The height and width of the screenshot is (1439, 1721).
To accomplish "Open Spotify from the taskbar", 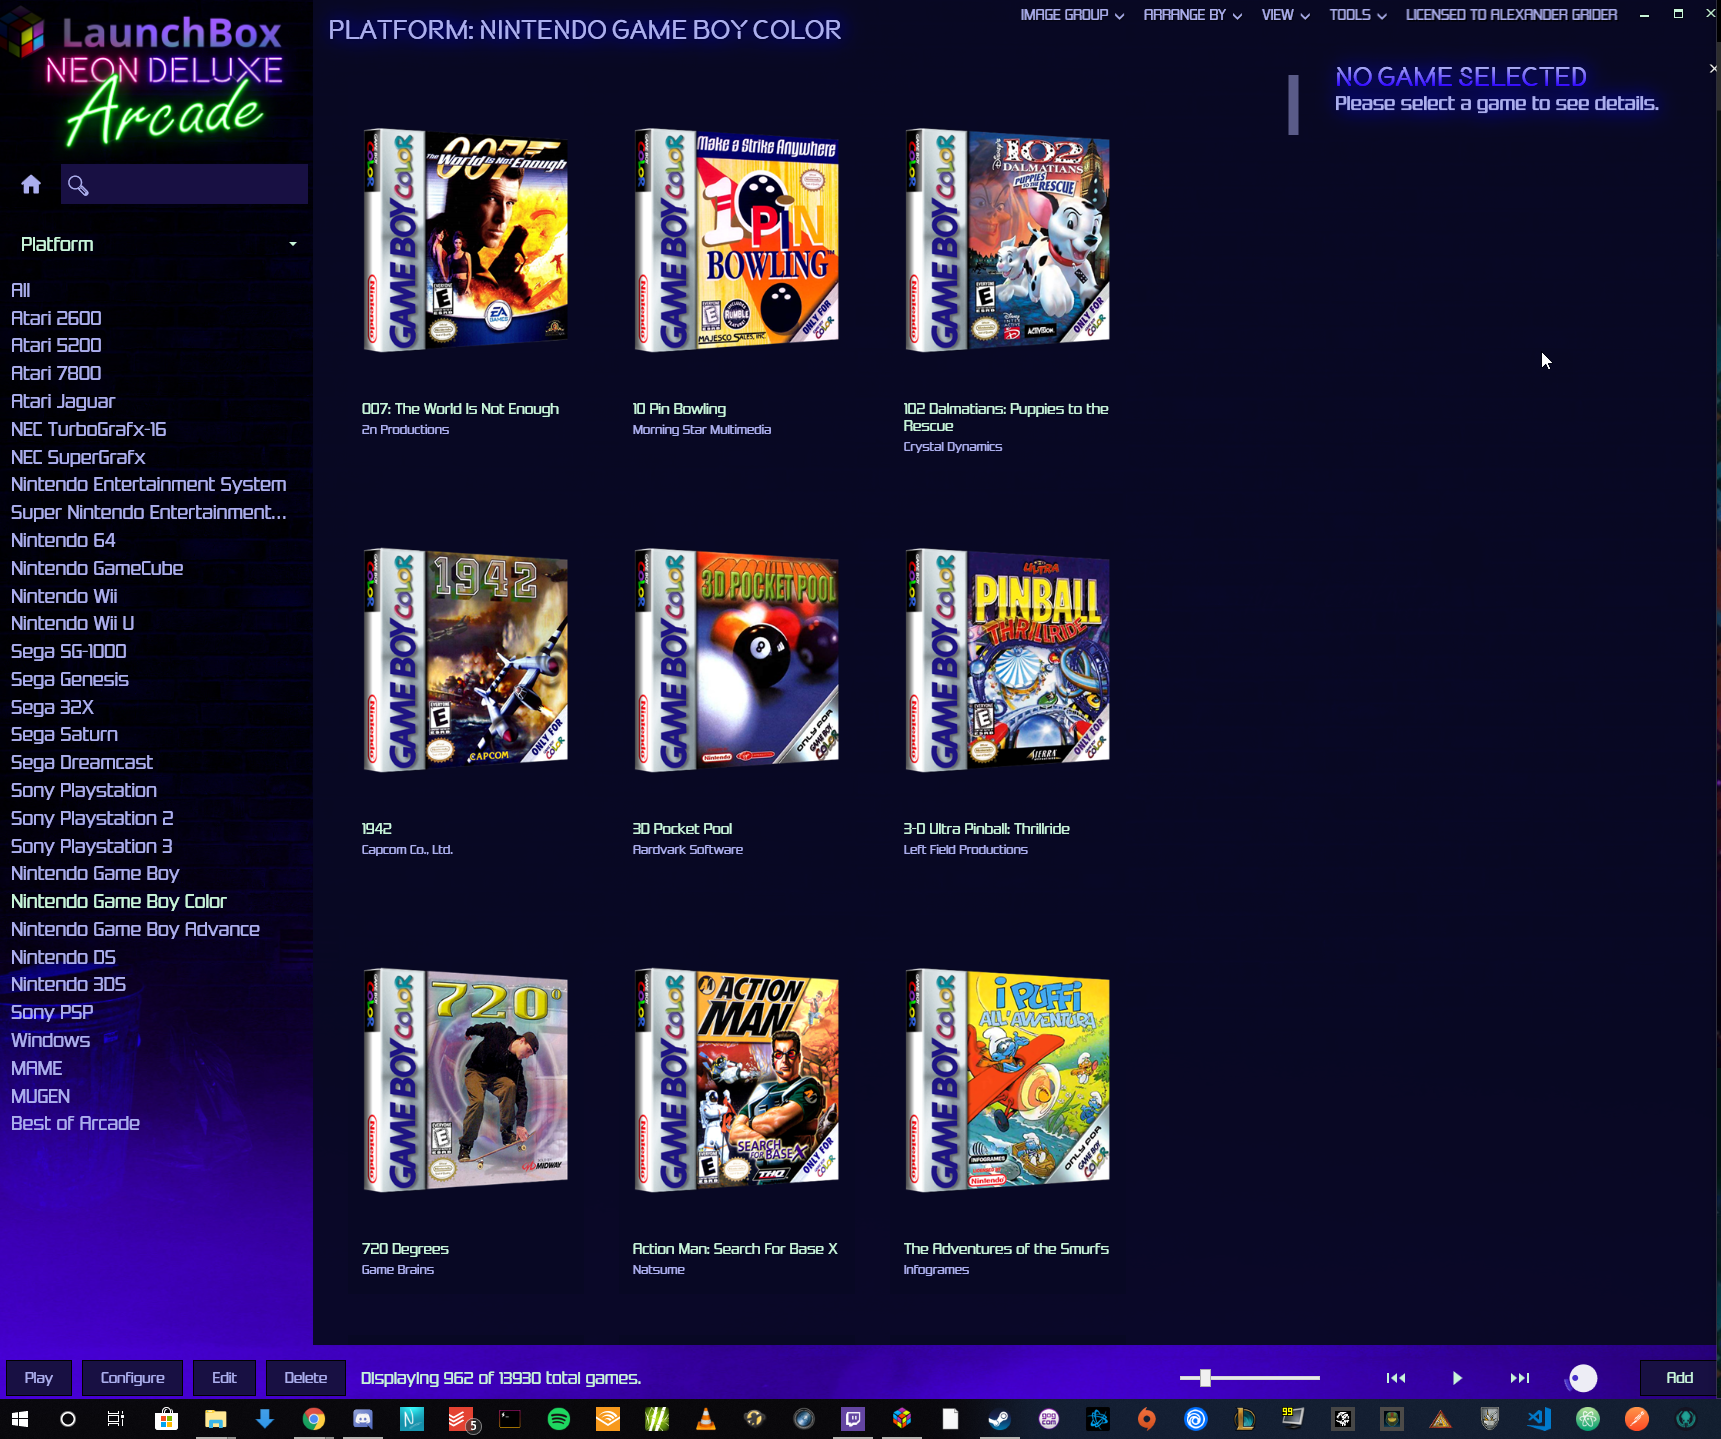I will [x=559, y=1419].
